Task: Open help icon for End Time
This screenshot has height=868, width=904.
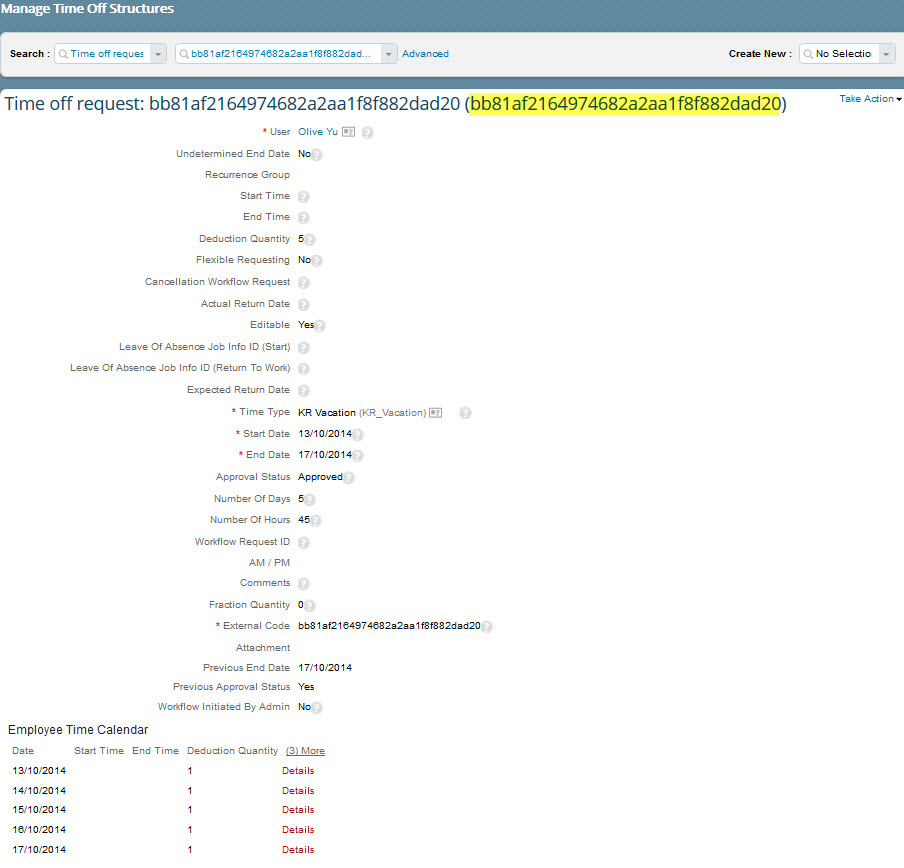Action: [x=304, y=217]
